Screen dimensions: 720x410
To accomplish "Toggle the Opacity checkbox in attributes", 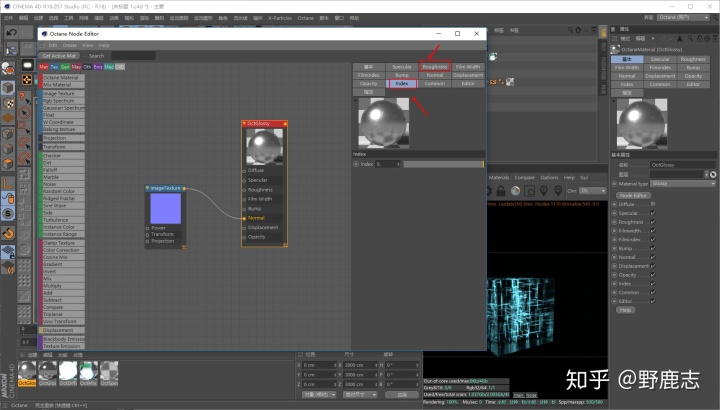I will (x=653, y=275).
